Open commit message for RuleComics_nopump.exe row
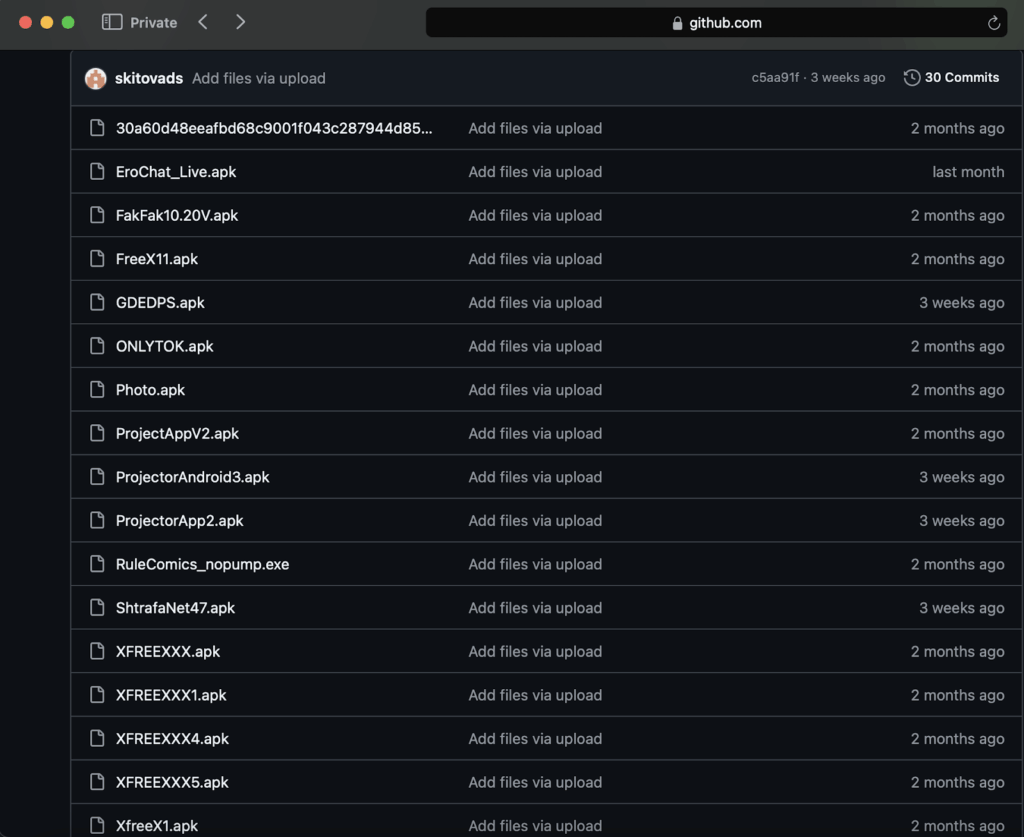Viewport: 1024px width, 837px height. click(535, 564)
